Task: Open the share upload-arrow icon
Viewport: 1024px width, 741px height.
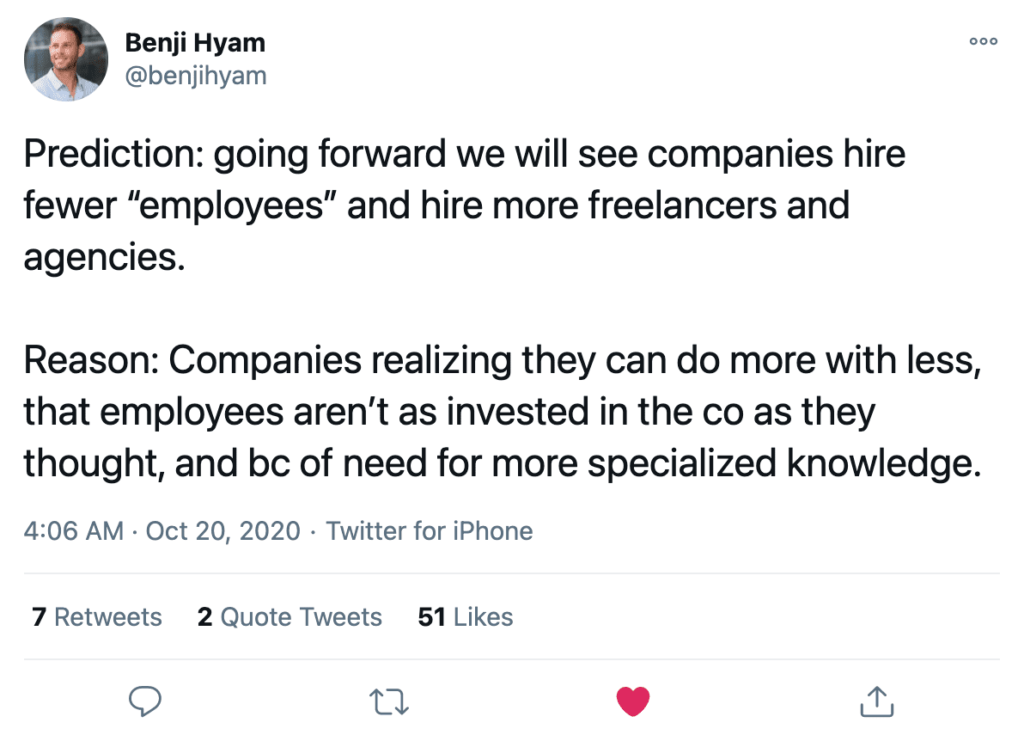Action: pyautogui.click(x=876, y=702)
